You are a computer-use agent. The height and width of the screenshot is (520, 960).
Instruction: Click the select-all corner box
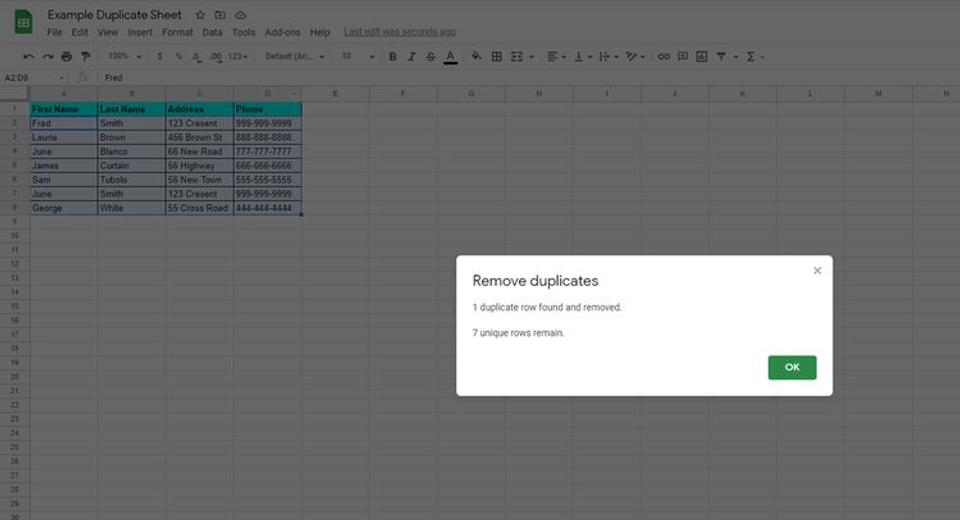15,94
